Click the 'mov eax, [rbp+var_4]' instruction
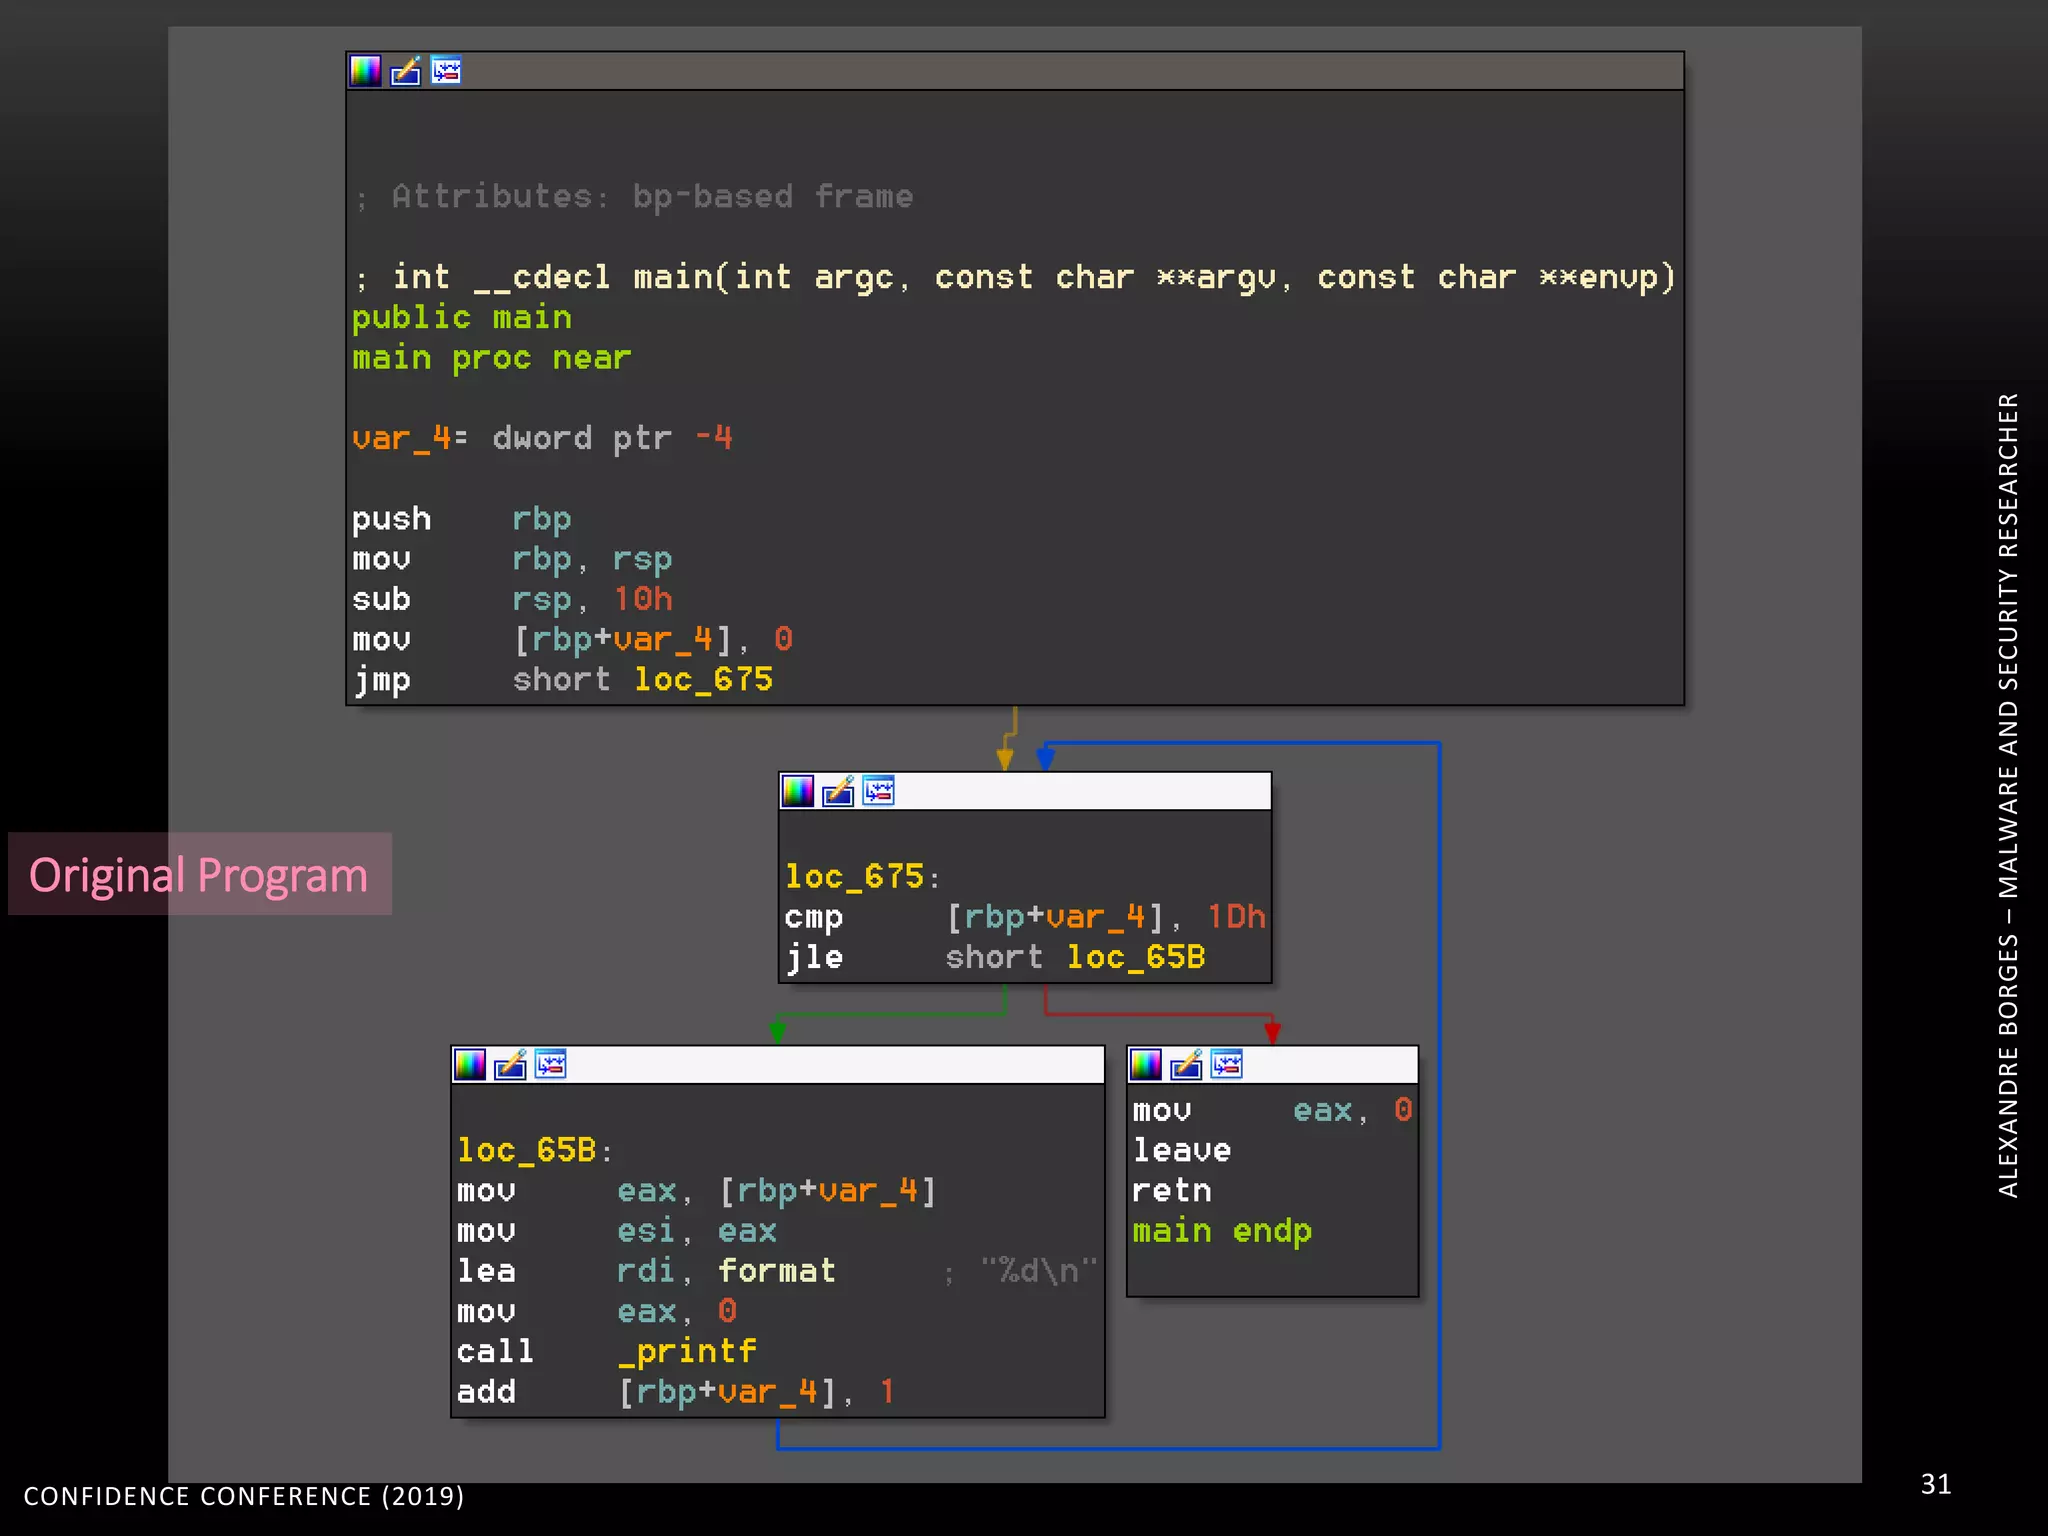The image size is (2048, 1536). click(x=697, y=1191)
